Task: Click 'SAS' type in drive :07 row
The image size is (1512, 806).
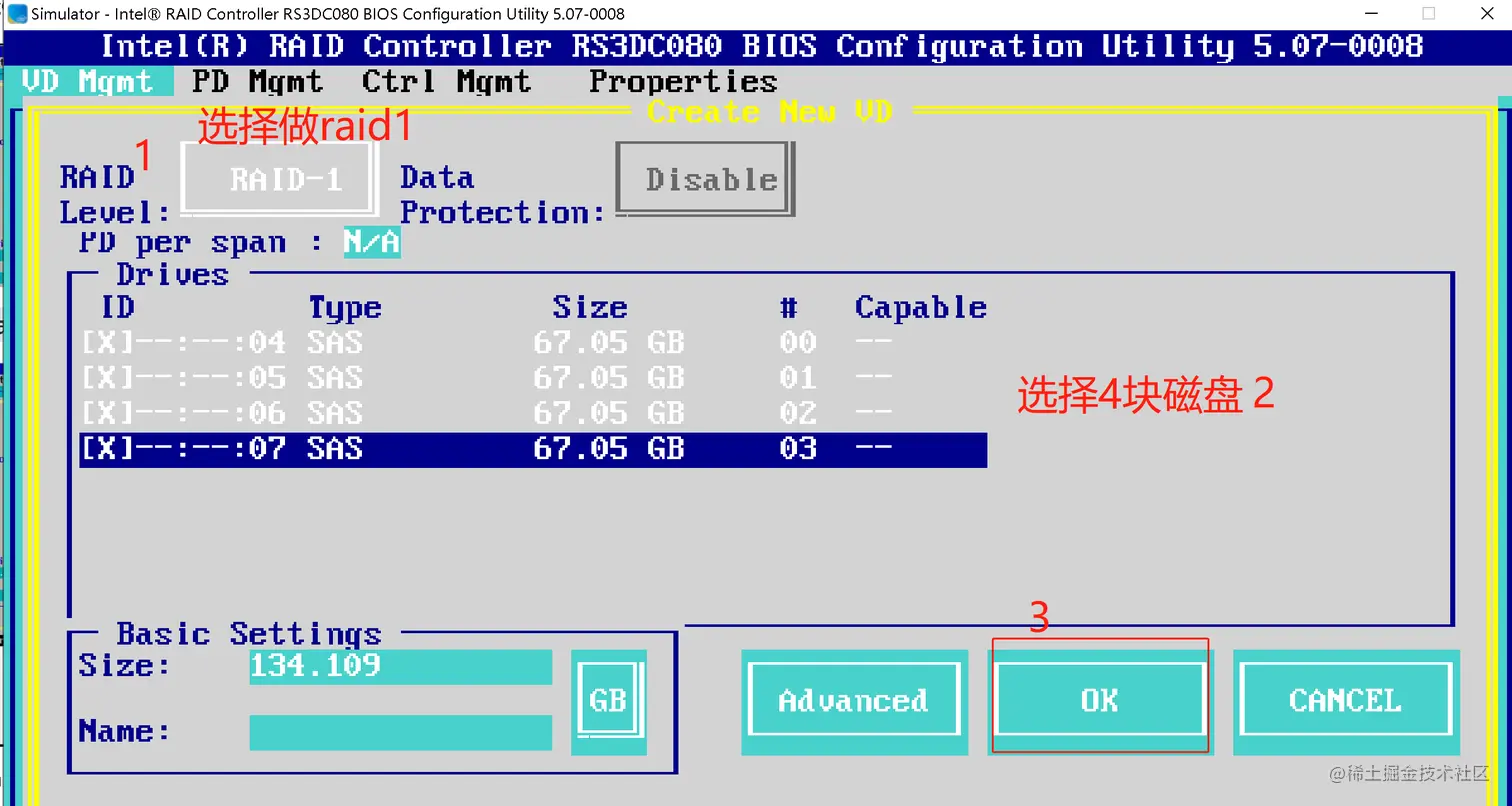Action: [335, 448]
